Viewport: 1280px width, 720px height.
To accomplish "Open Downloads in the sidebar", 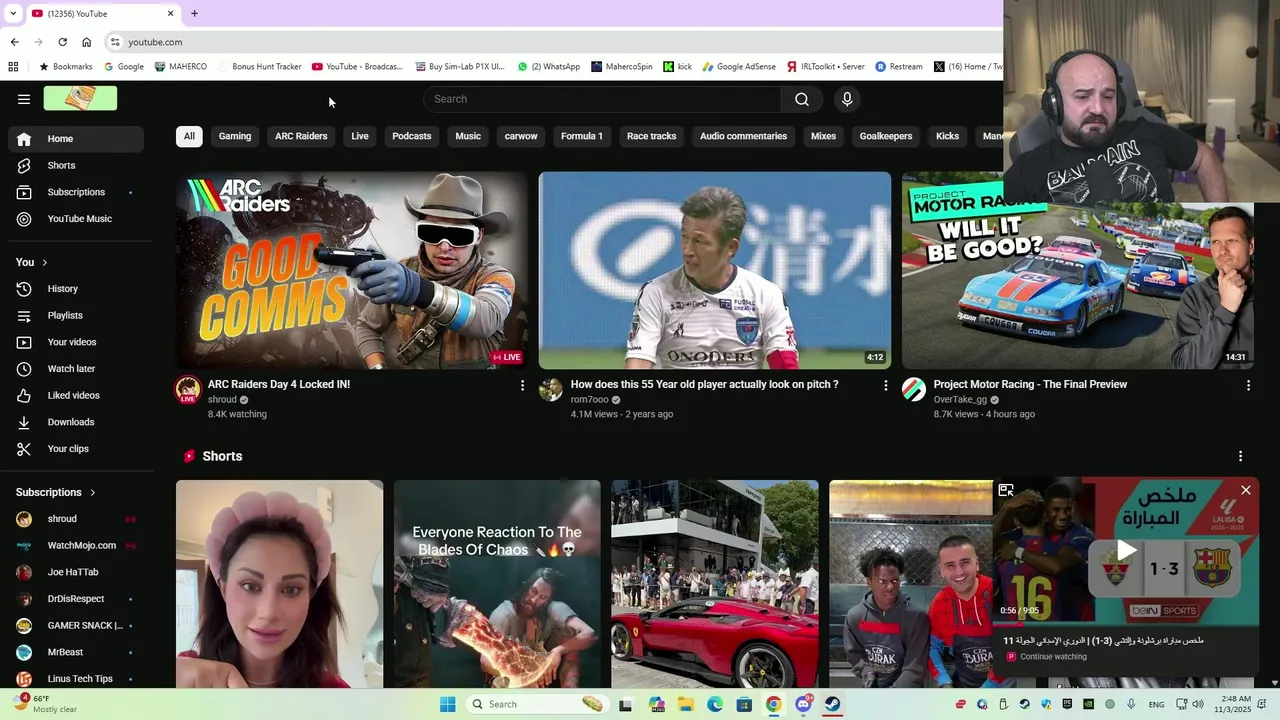I will 76,422.
